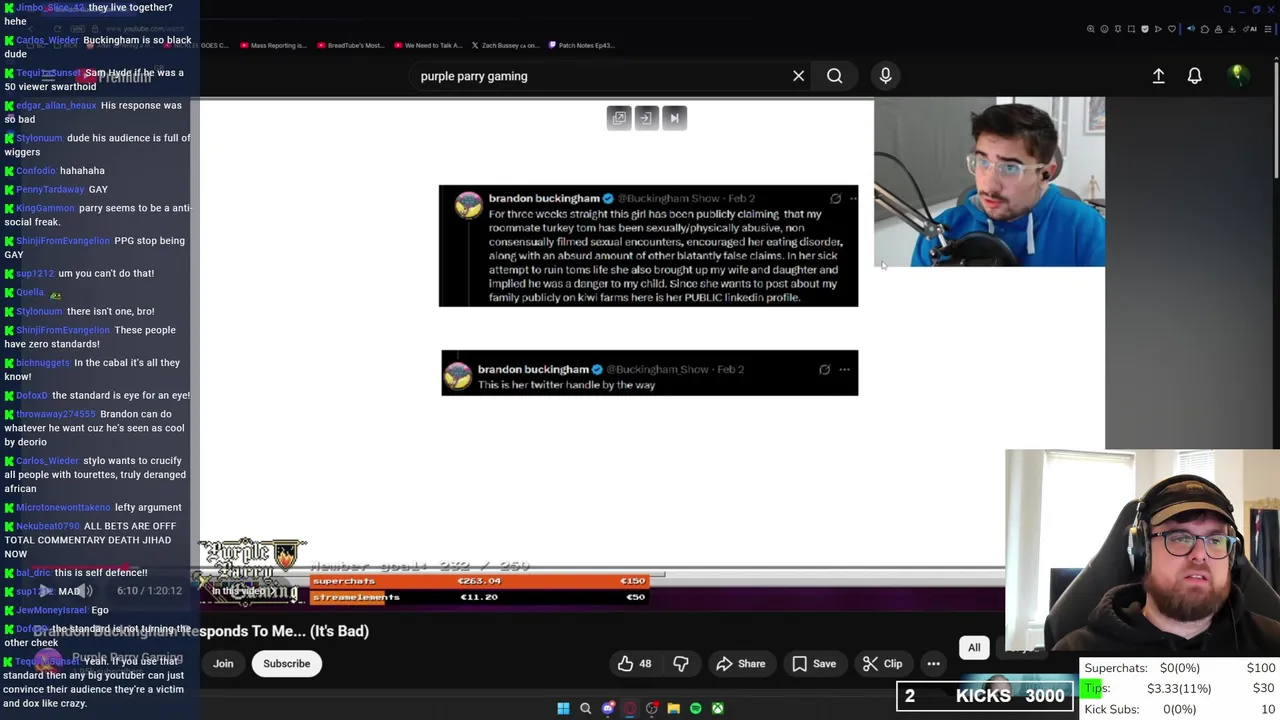
Task: Click the options dots on the first tweet
Action: coord(853,199)
